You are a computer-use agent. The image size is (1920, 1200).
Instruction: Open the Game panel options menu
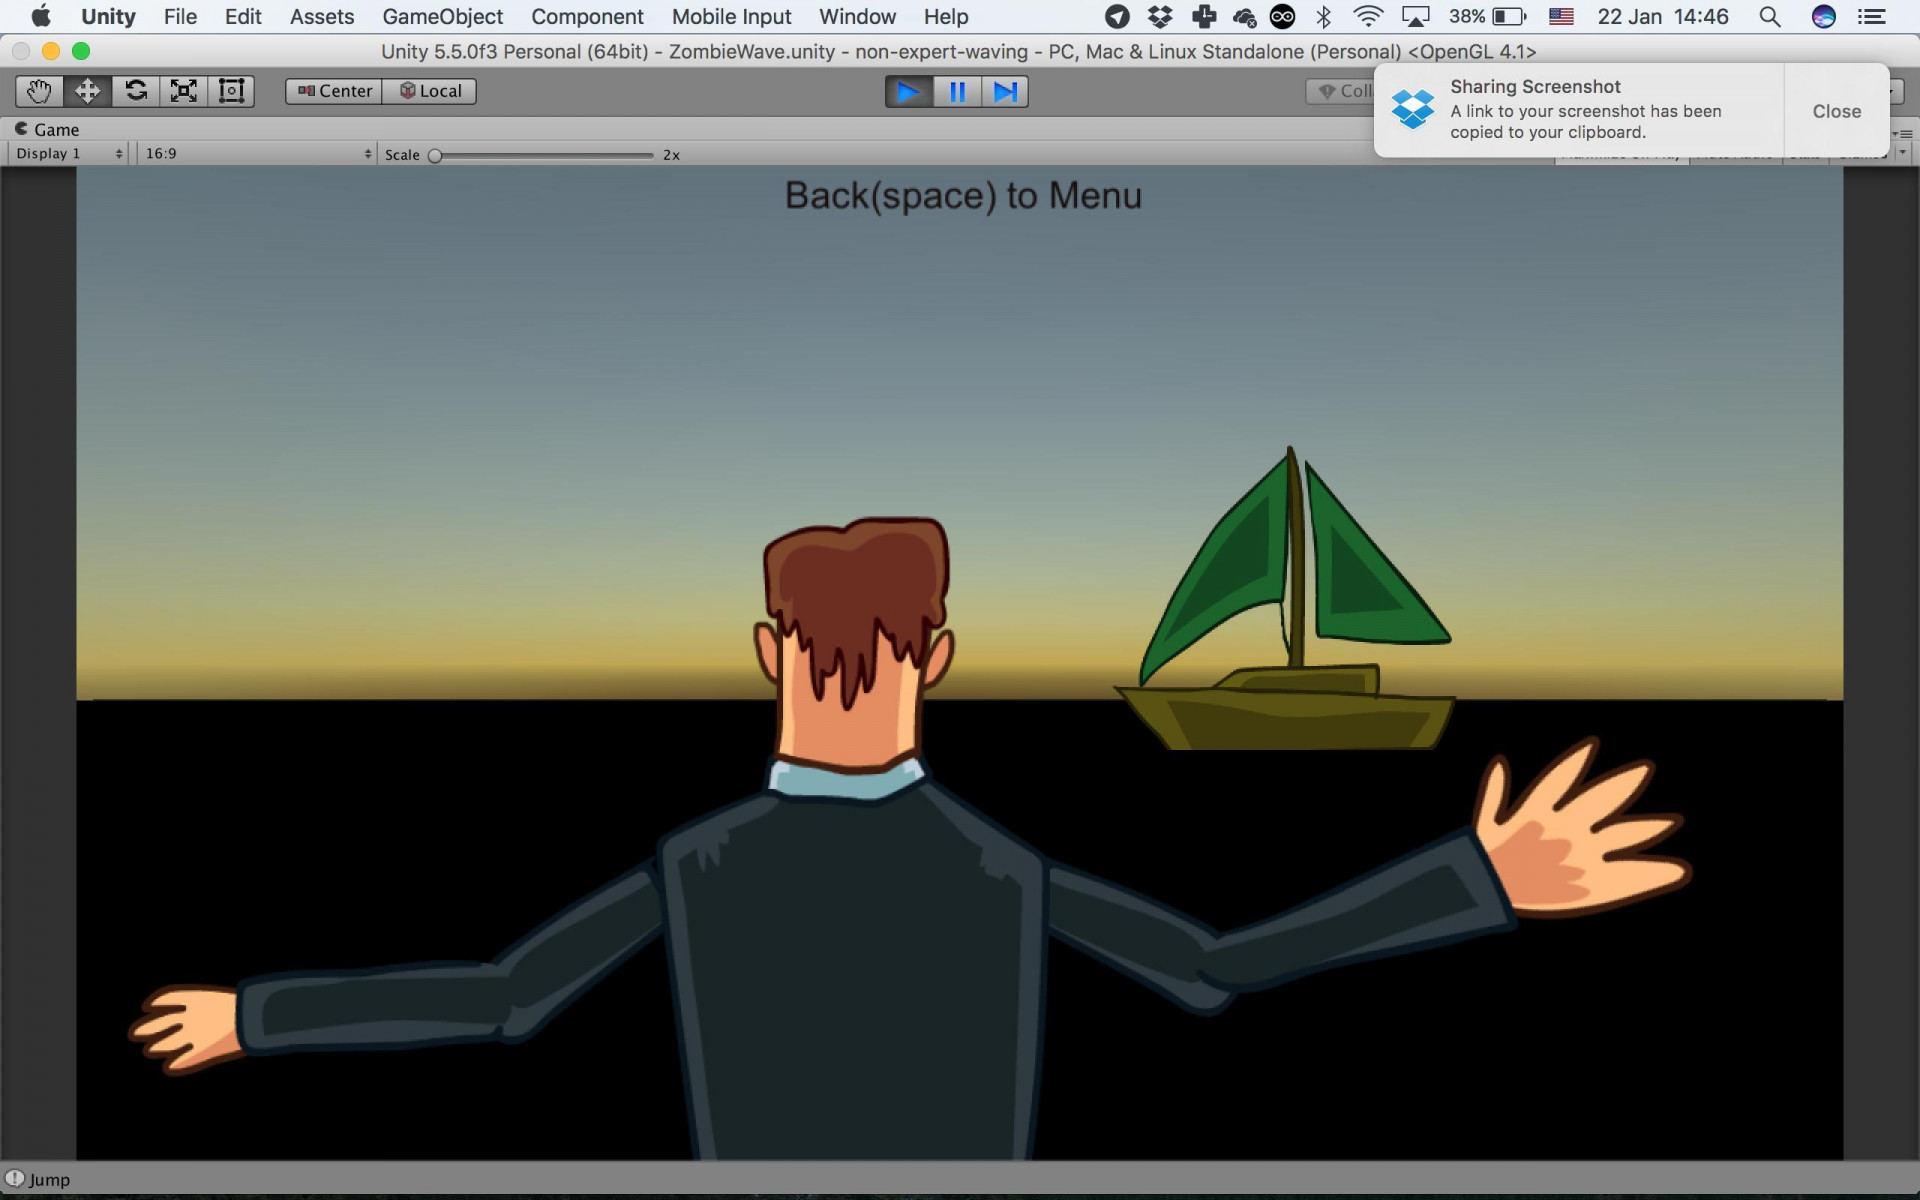point(1905,133)
